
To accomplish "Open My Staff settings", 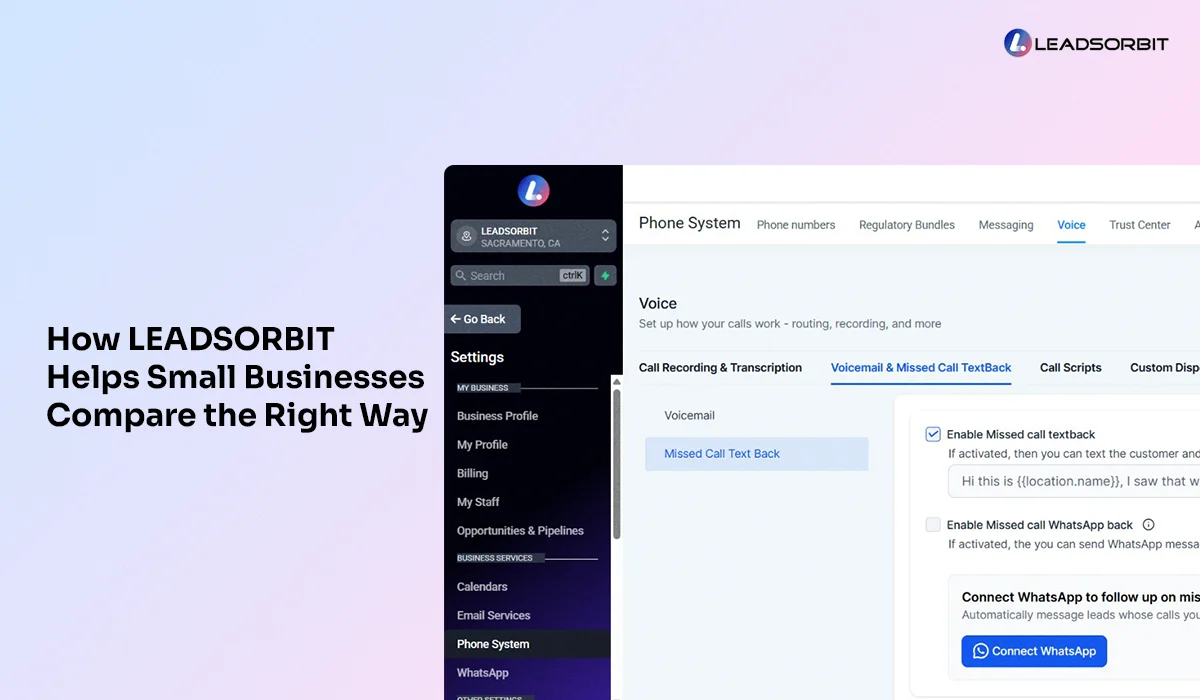I will (478, 502).
